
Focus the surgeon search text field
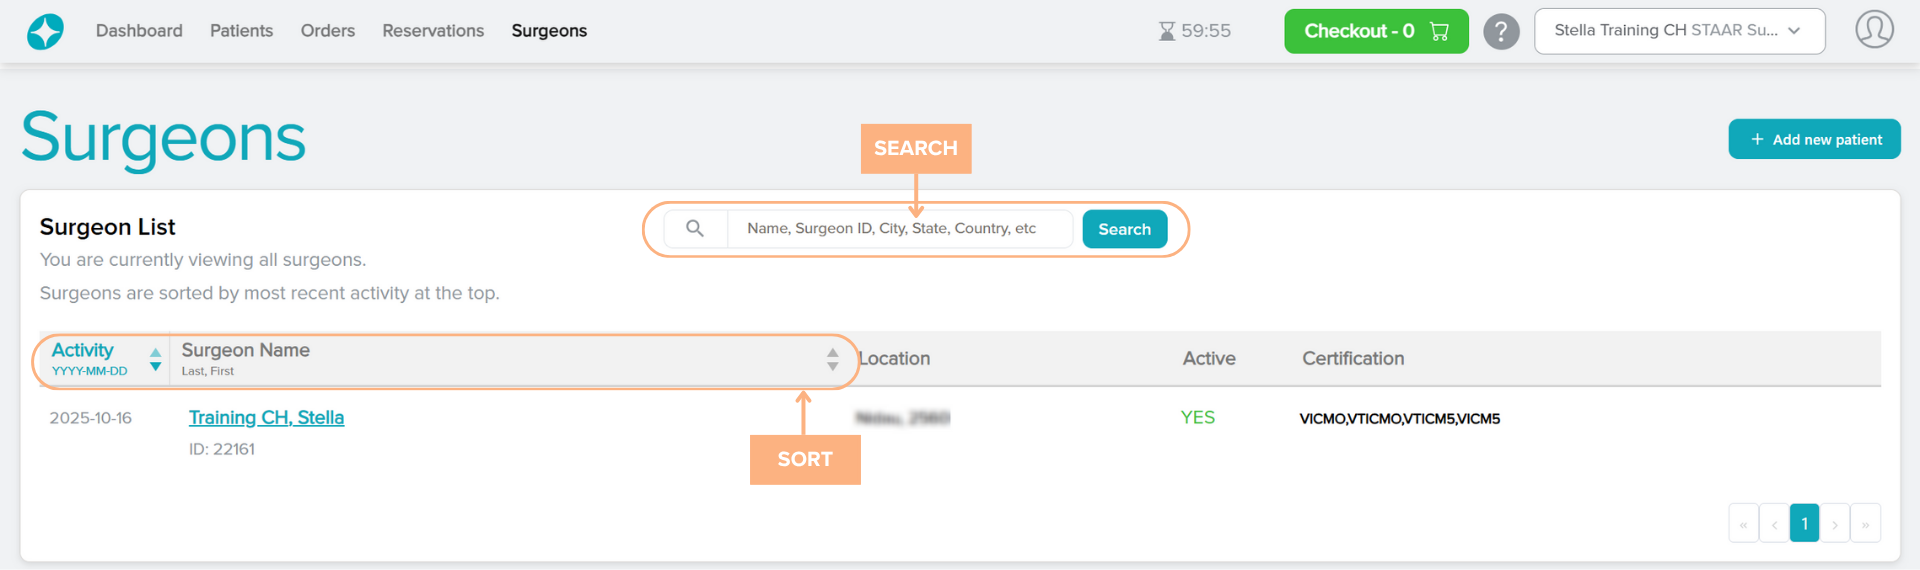(x=900, y=229)
